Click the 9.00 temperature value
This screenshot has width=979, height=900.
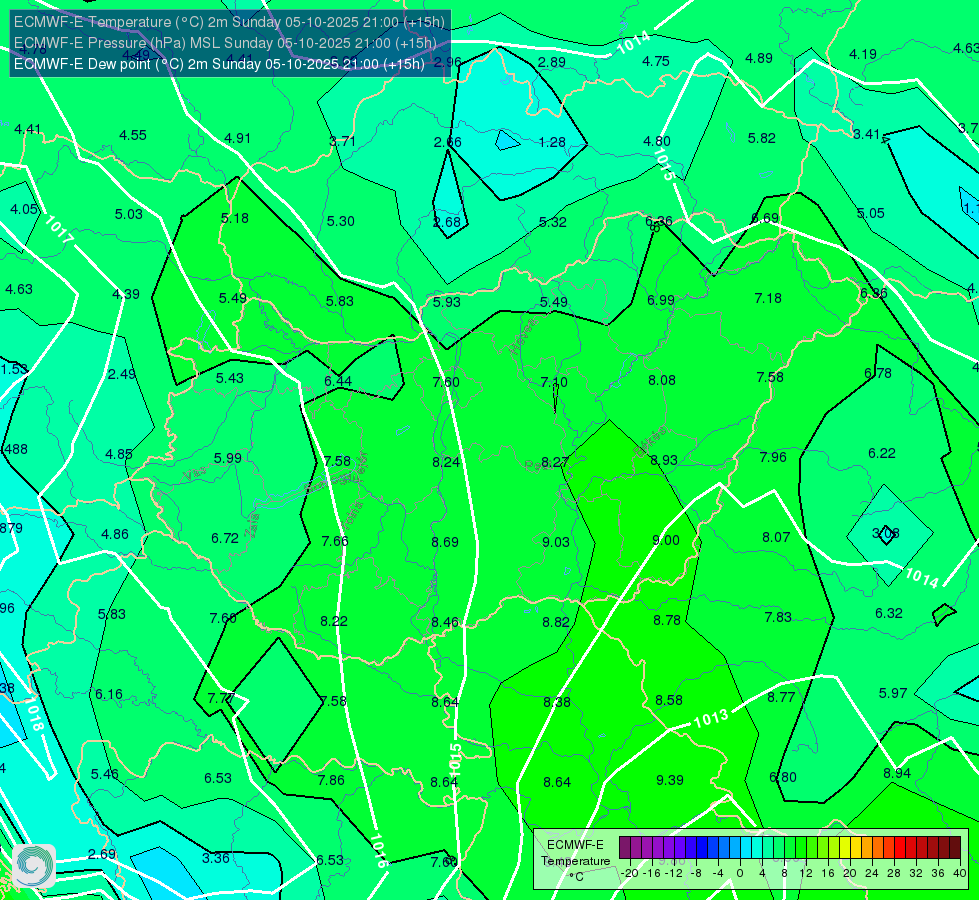click(x=666, y=540)
